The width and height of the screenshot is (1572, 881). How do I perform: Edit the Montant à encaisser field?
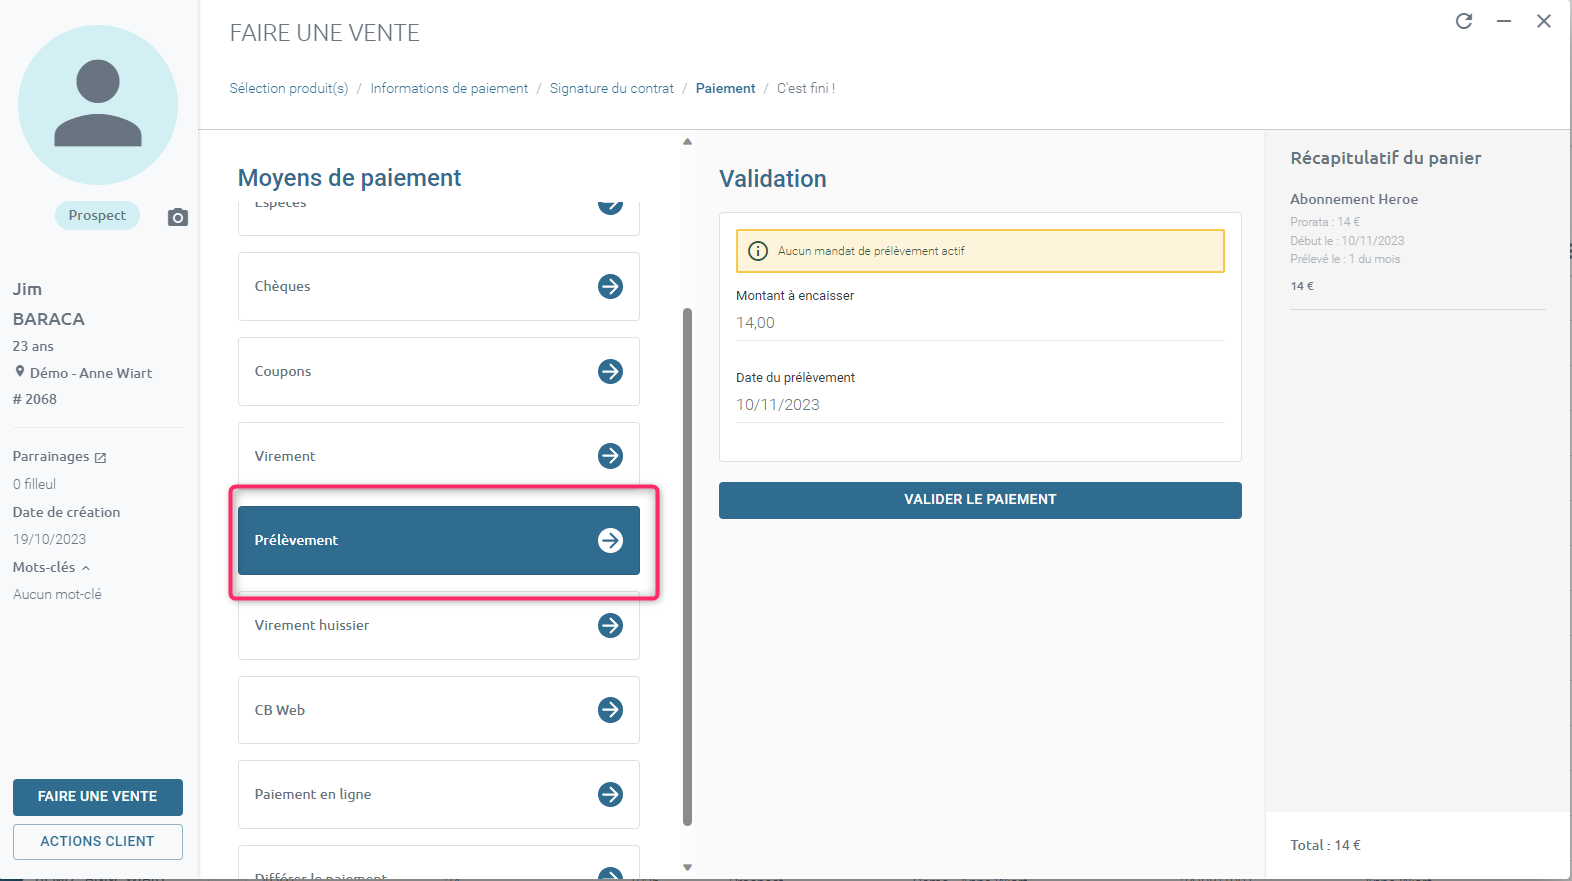pos(980,323)
